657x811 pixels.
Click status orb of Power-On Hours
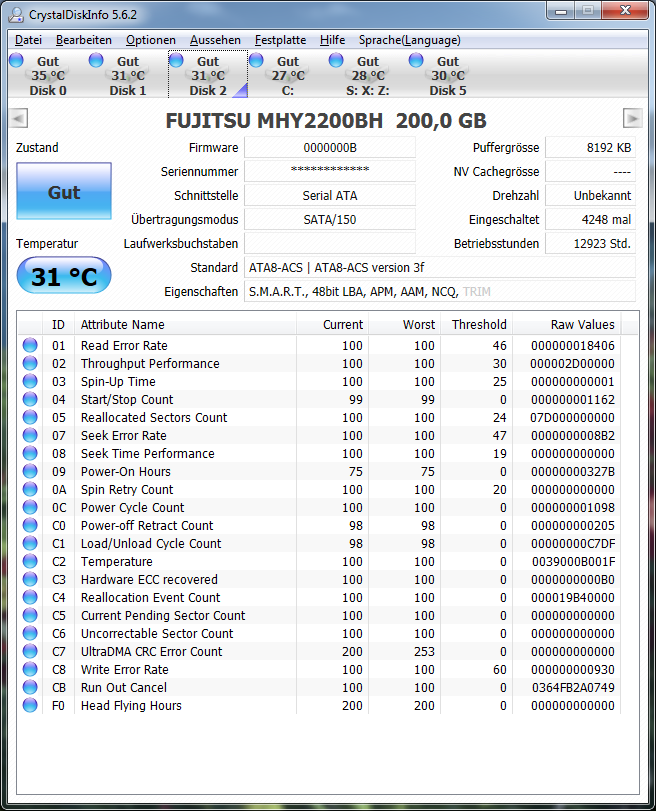click(30, 471)
